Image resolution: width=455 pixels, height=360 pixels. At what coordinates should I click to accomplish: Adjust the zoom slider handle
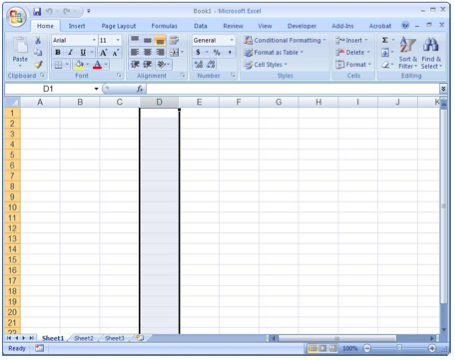click(399, 348)
